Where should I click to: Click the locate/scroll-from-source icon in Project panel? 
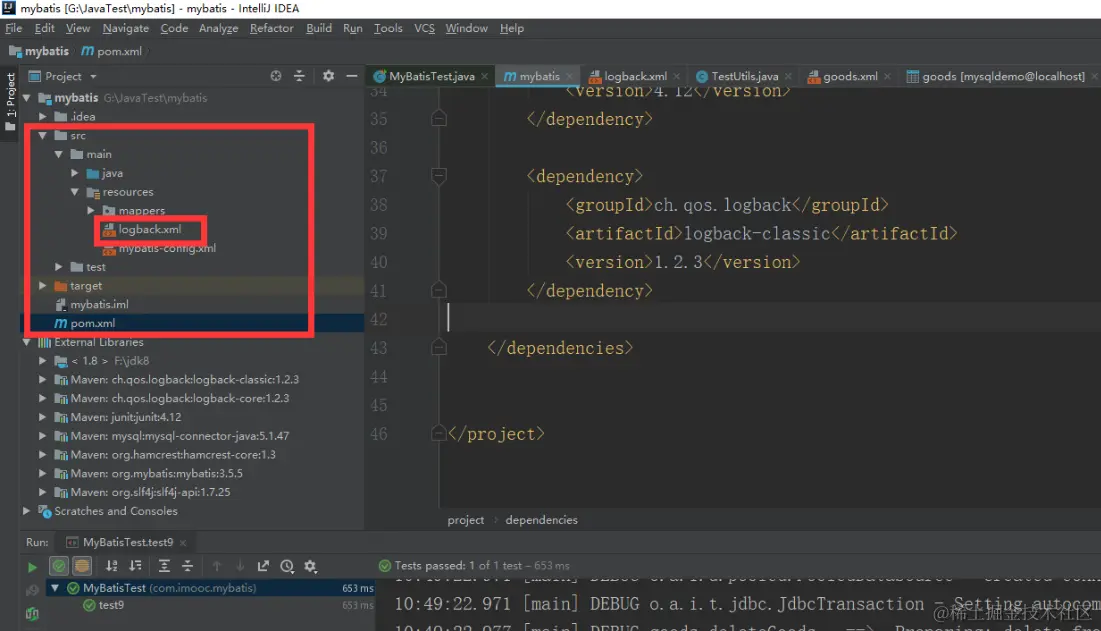[x=276, y=76]
